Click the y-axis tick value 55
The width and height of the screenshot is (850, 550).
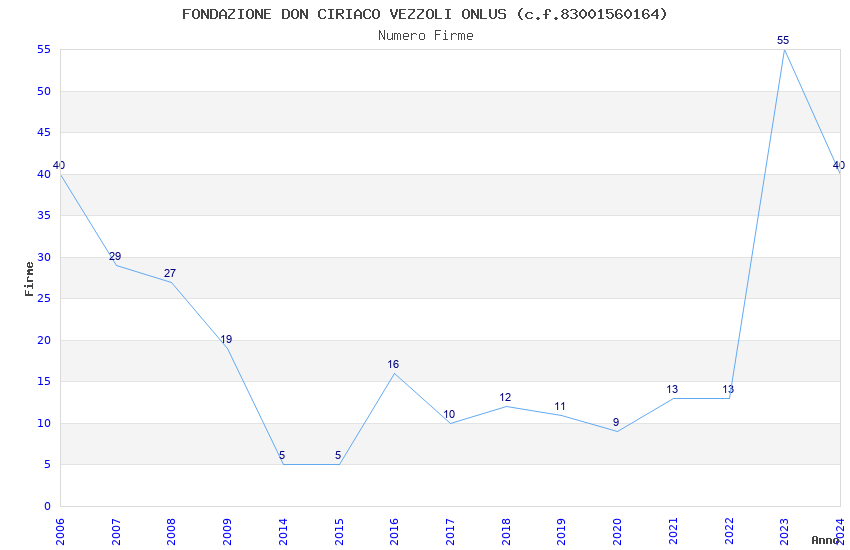click(x=44, y=49)
